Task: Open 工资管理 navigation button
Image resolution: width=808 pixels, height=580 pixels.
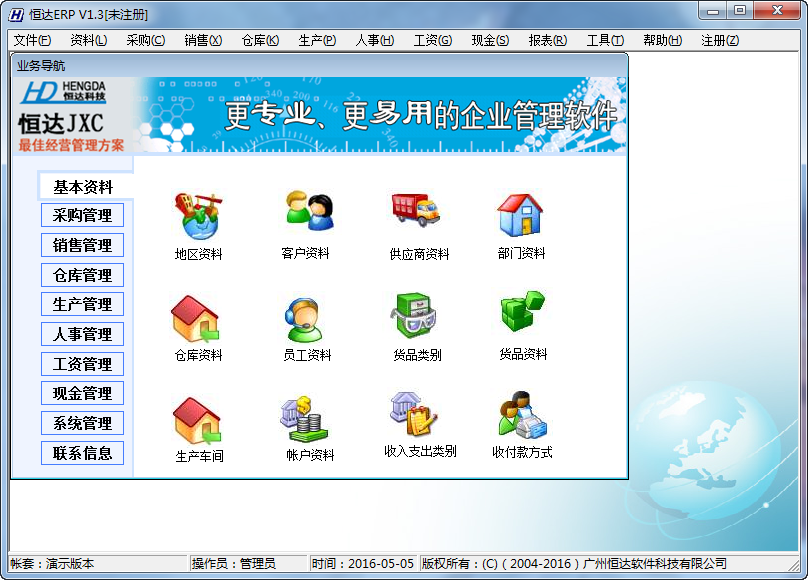Action: [82, 364]
